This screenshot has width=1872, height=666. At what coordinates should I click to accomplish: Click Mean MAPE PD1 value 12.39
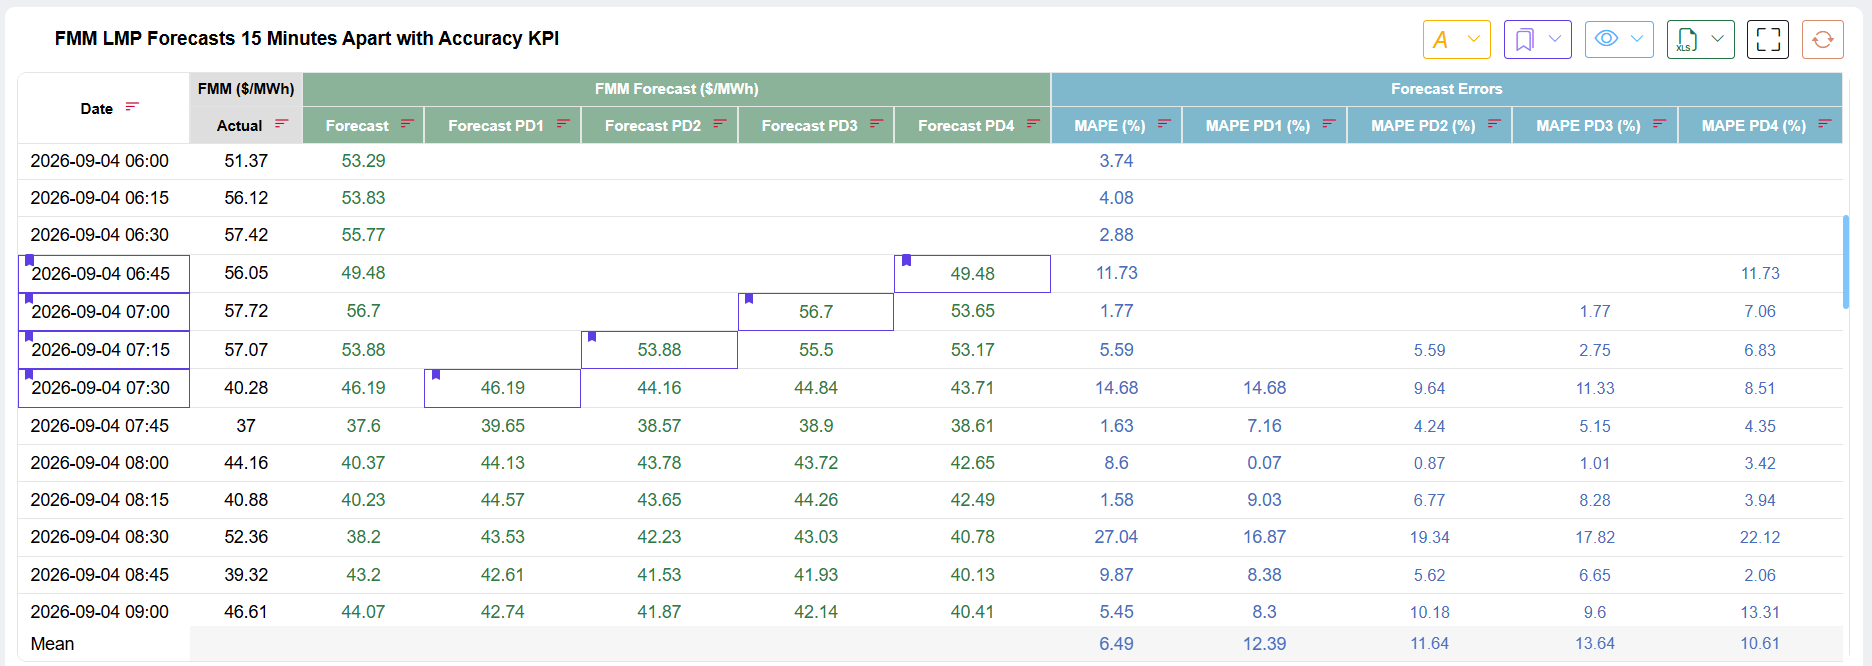(x=1265, y=644)
